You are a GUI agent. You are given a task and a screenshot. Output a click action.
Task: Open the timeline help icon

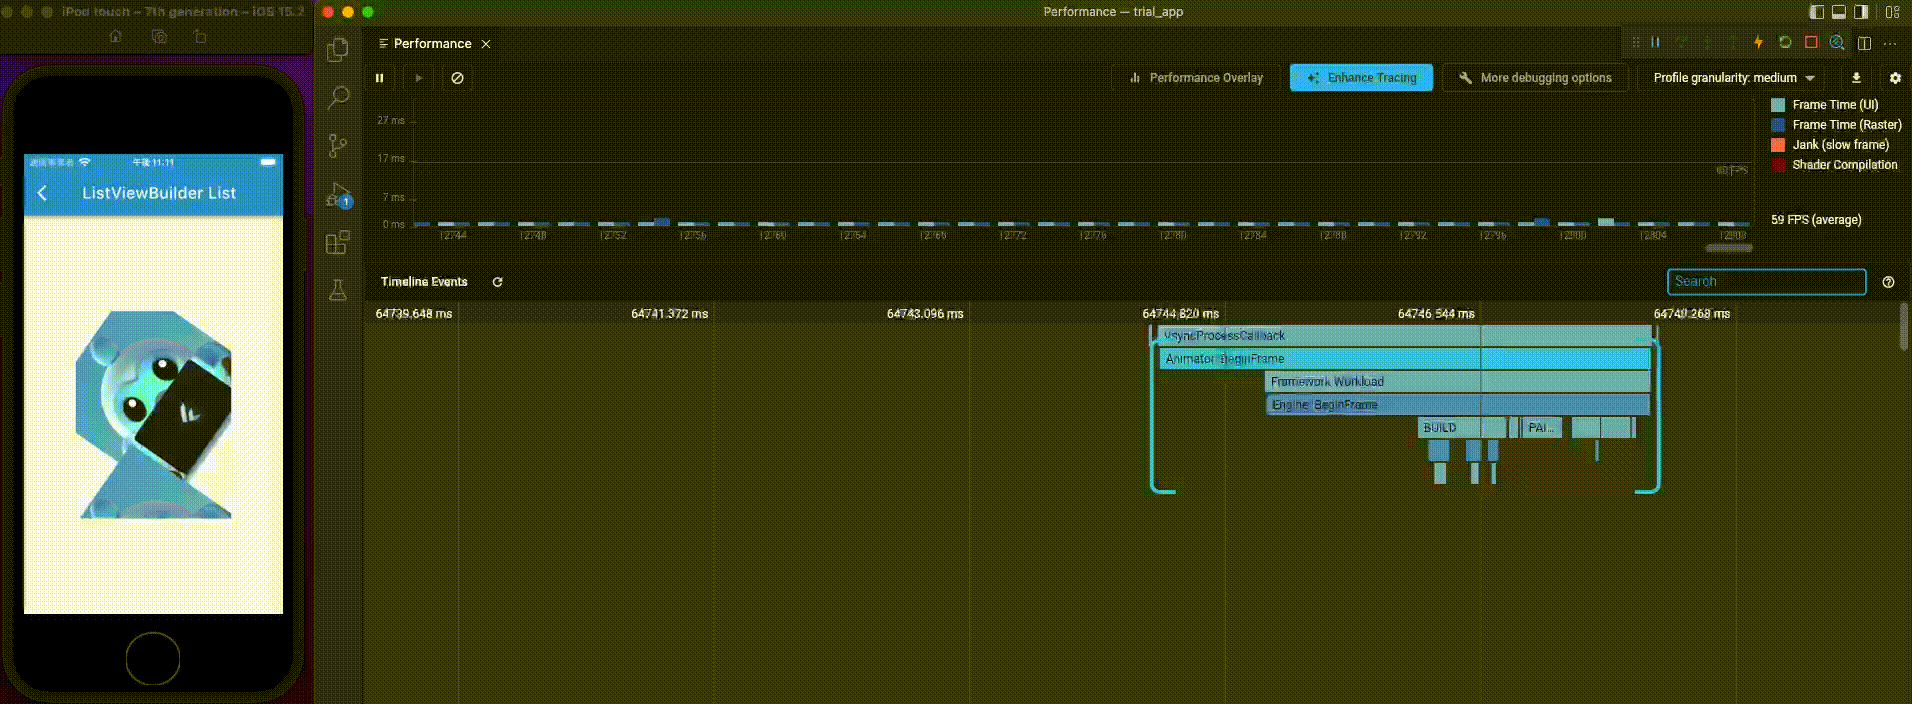point(1888,282)
